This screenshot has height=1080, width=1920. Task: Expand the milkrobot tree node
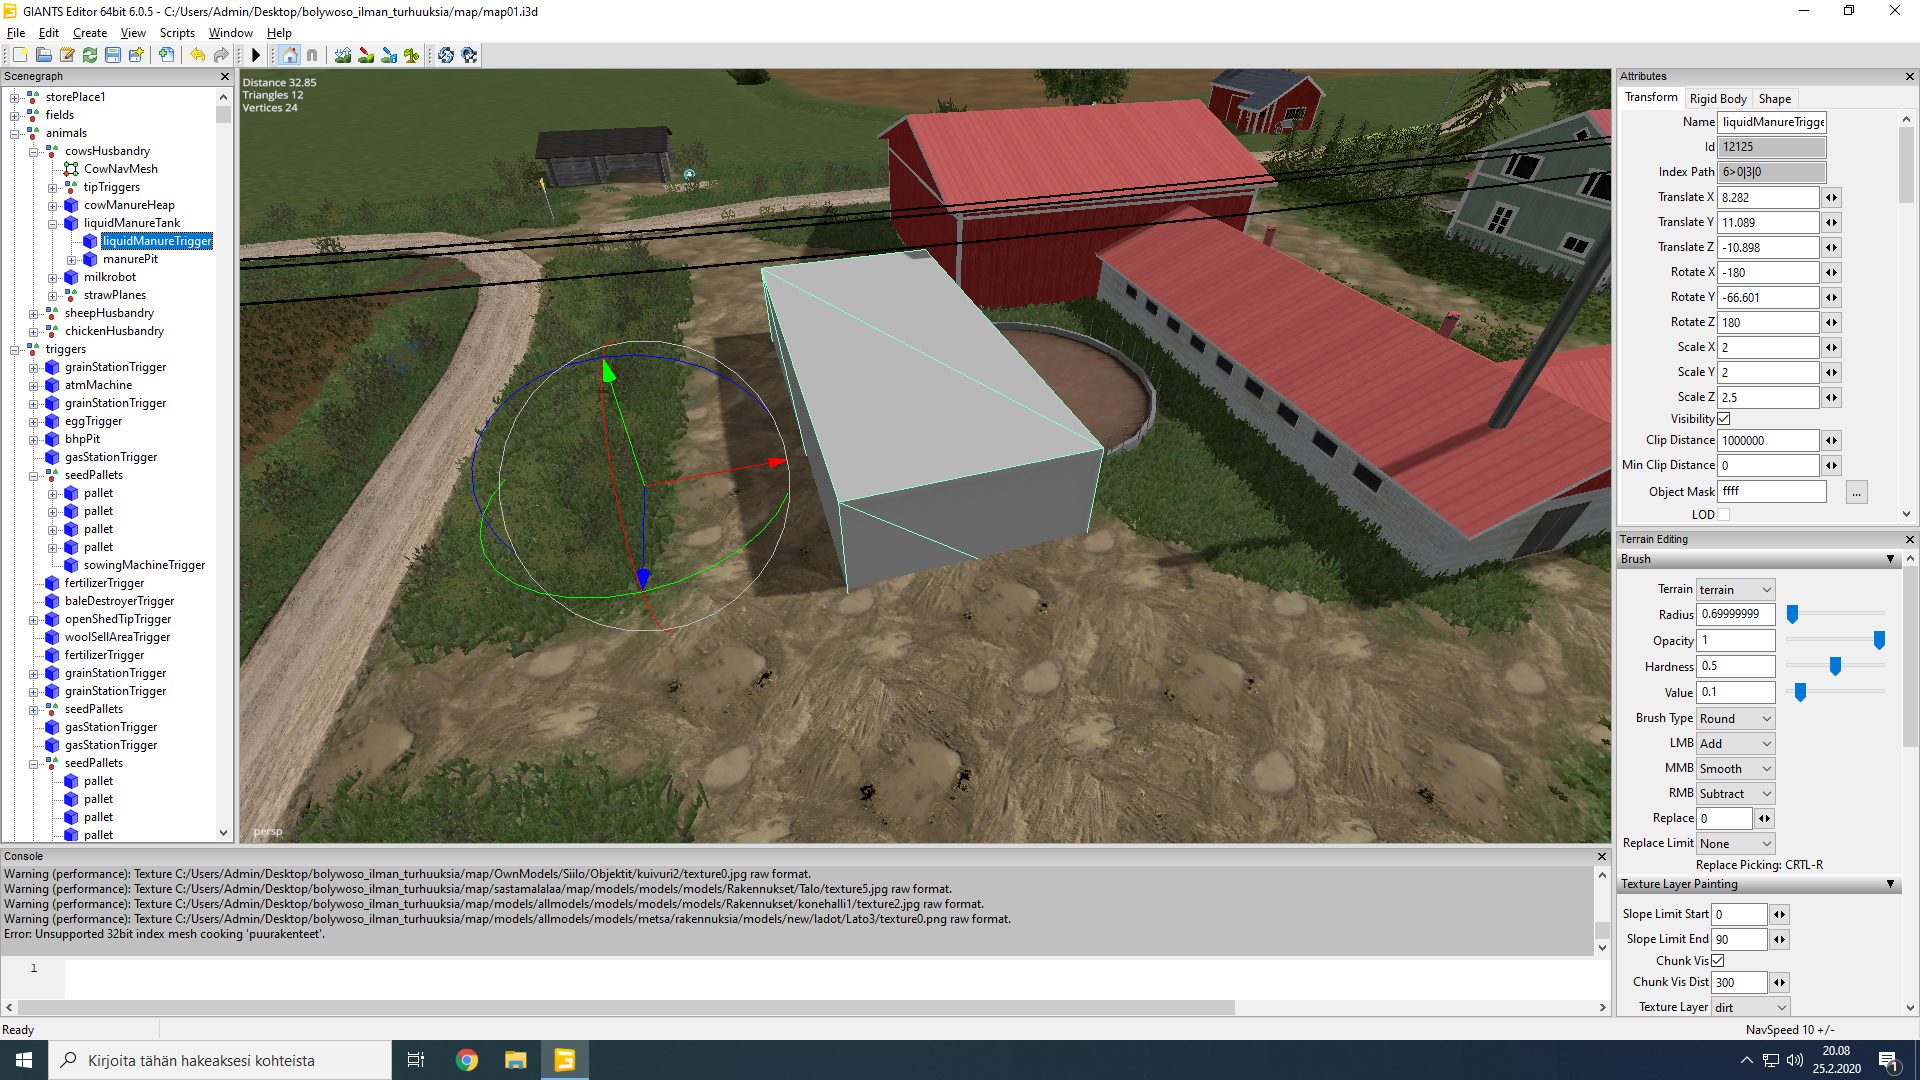point(53,278)
